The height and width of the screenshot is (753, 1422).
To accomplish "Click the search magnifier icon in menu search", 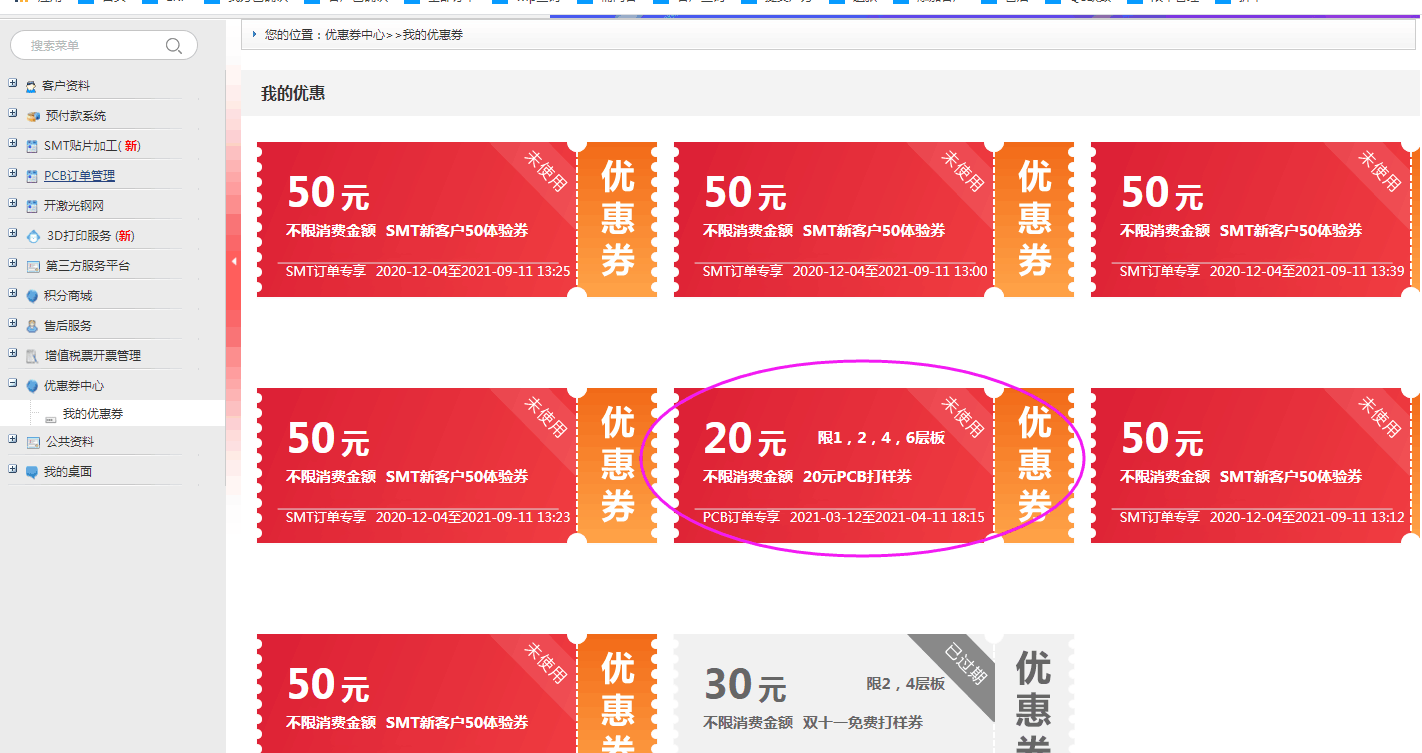I will point(174,45).
